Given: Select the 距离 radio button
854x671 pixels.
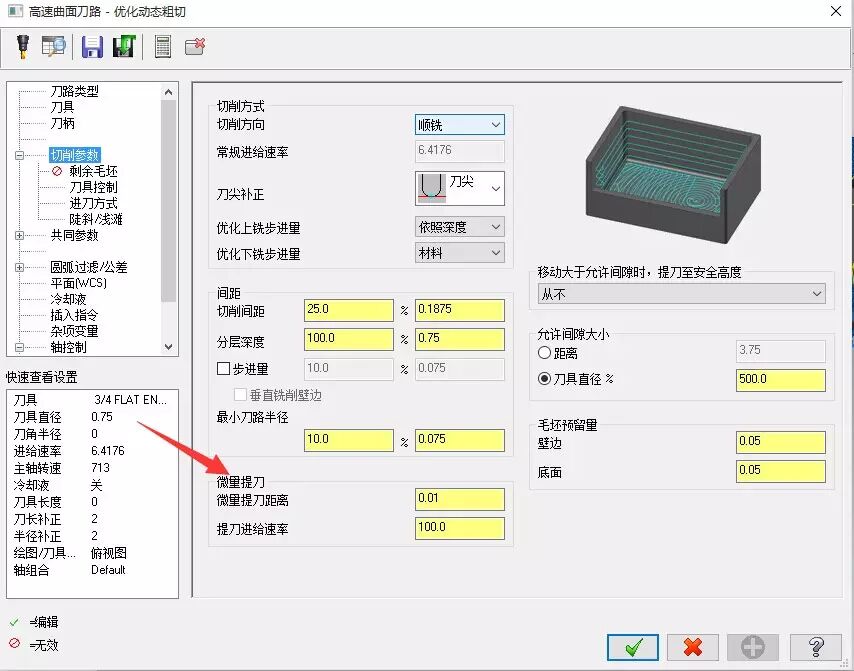Looking at the screenshot, I should (544, 353).
